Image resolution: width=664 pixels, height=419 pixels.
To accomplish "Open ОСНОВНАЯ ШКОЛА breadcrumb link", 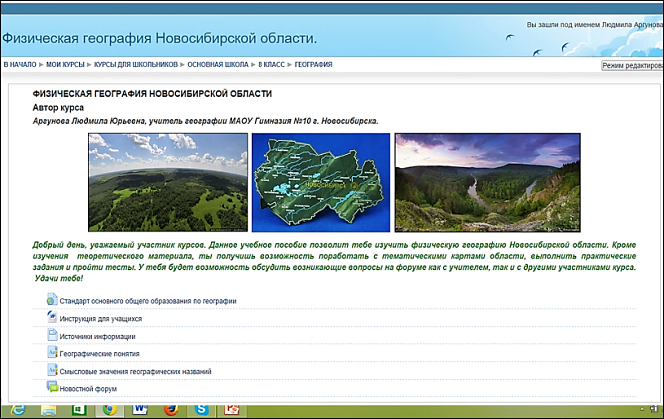I will (218, 65).
